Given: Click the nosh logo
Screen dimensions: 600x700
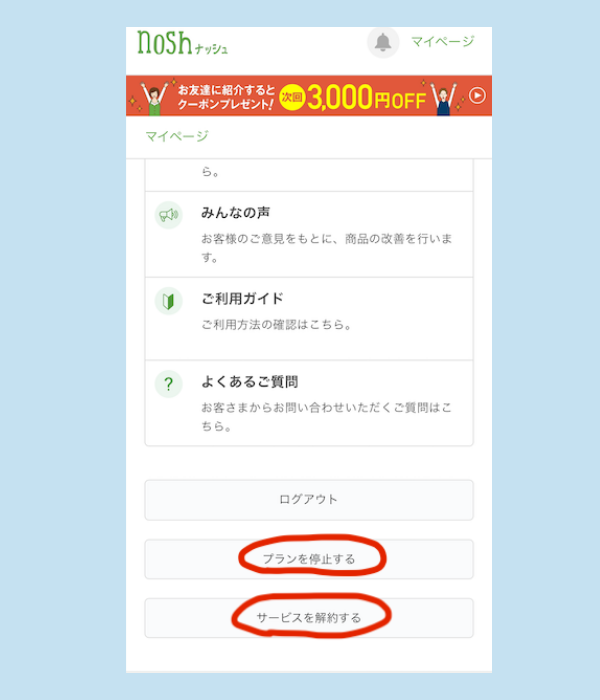Looking at the screenshot, I should pyautogui.click(x=182, y=43).
